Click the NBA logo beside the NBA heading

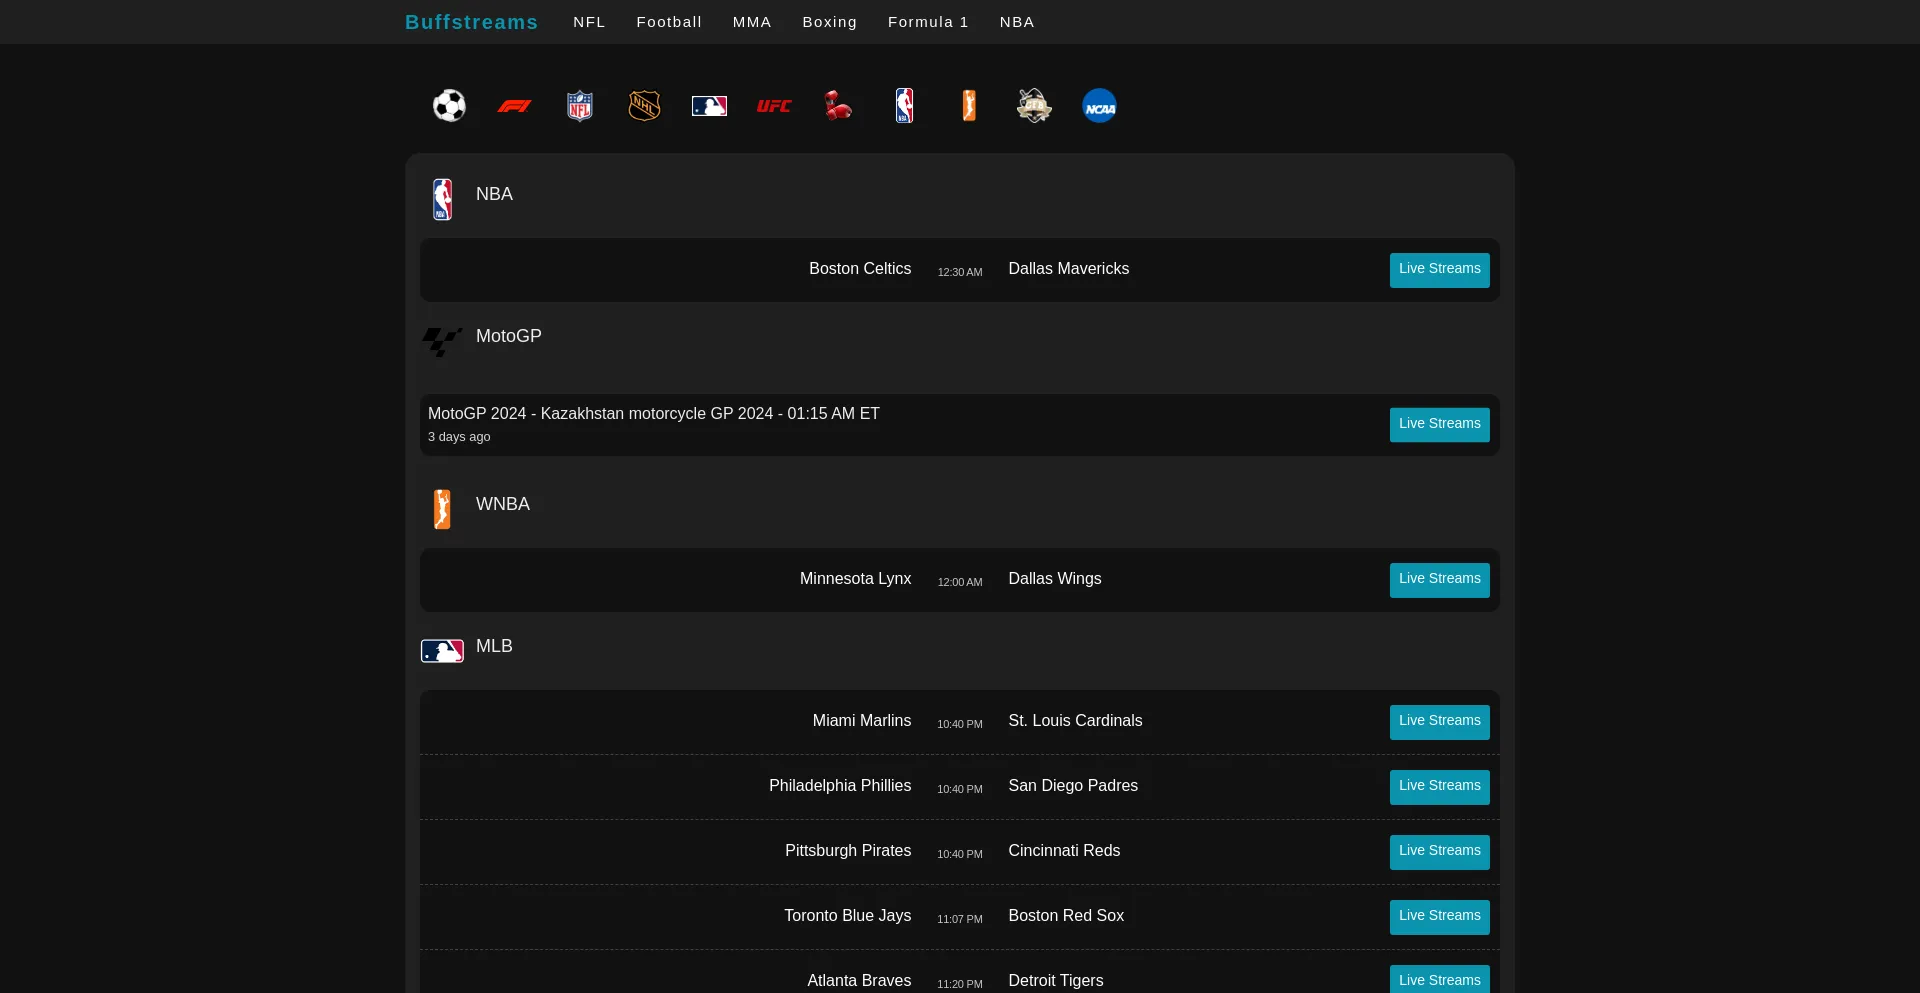pos(442,199)
